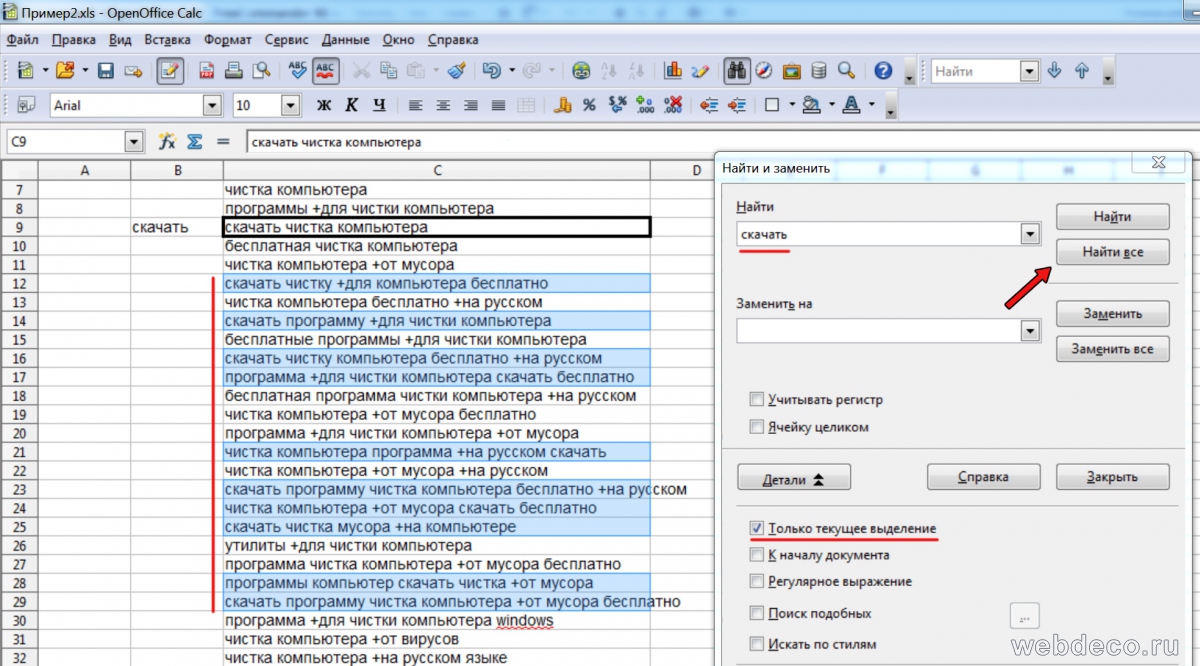This screenshot has width=1200, height=666.
Task: Click the Print file icon
Action: click(x=233, y=71)
